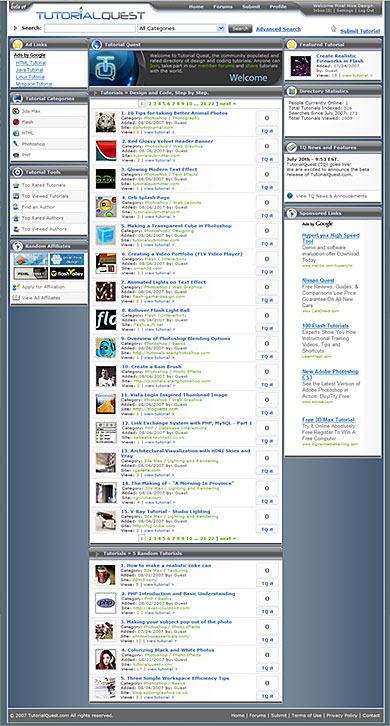The height and width of the screenshot is (726, 390).
Task: Open Making a Transparent Cube in Photoshop
Action: [176, 226]
